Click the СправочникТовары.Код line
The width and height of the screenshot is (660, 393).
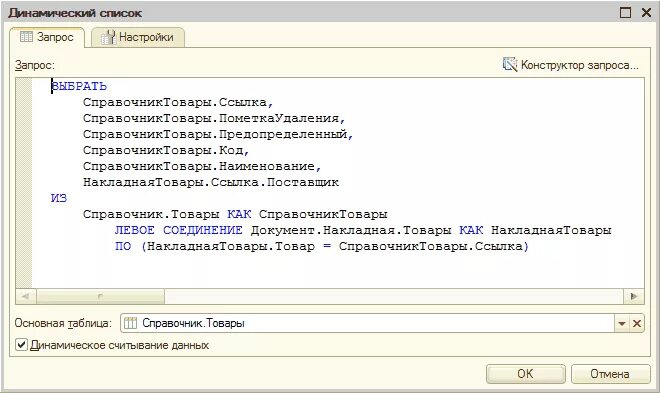click(166, 150)
